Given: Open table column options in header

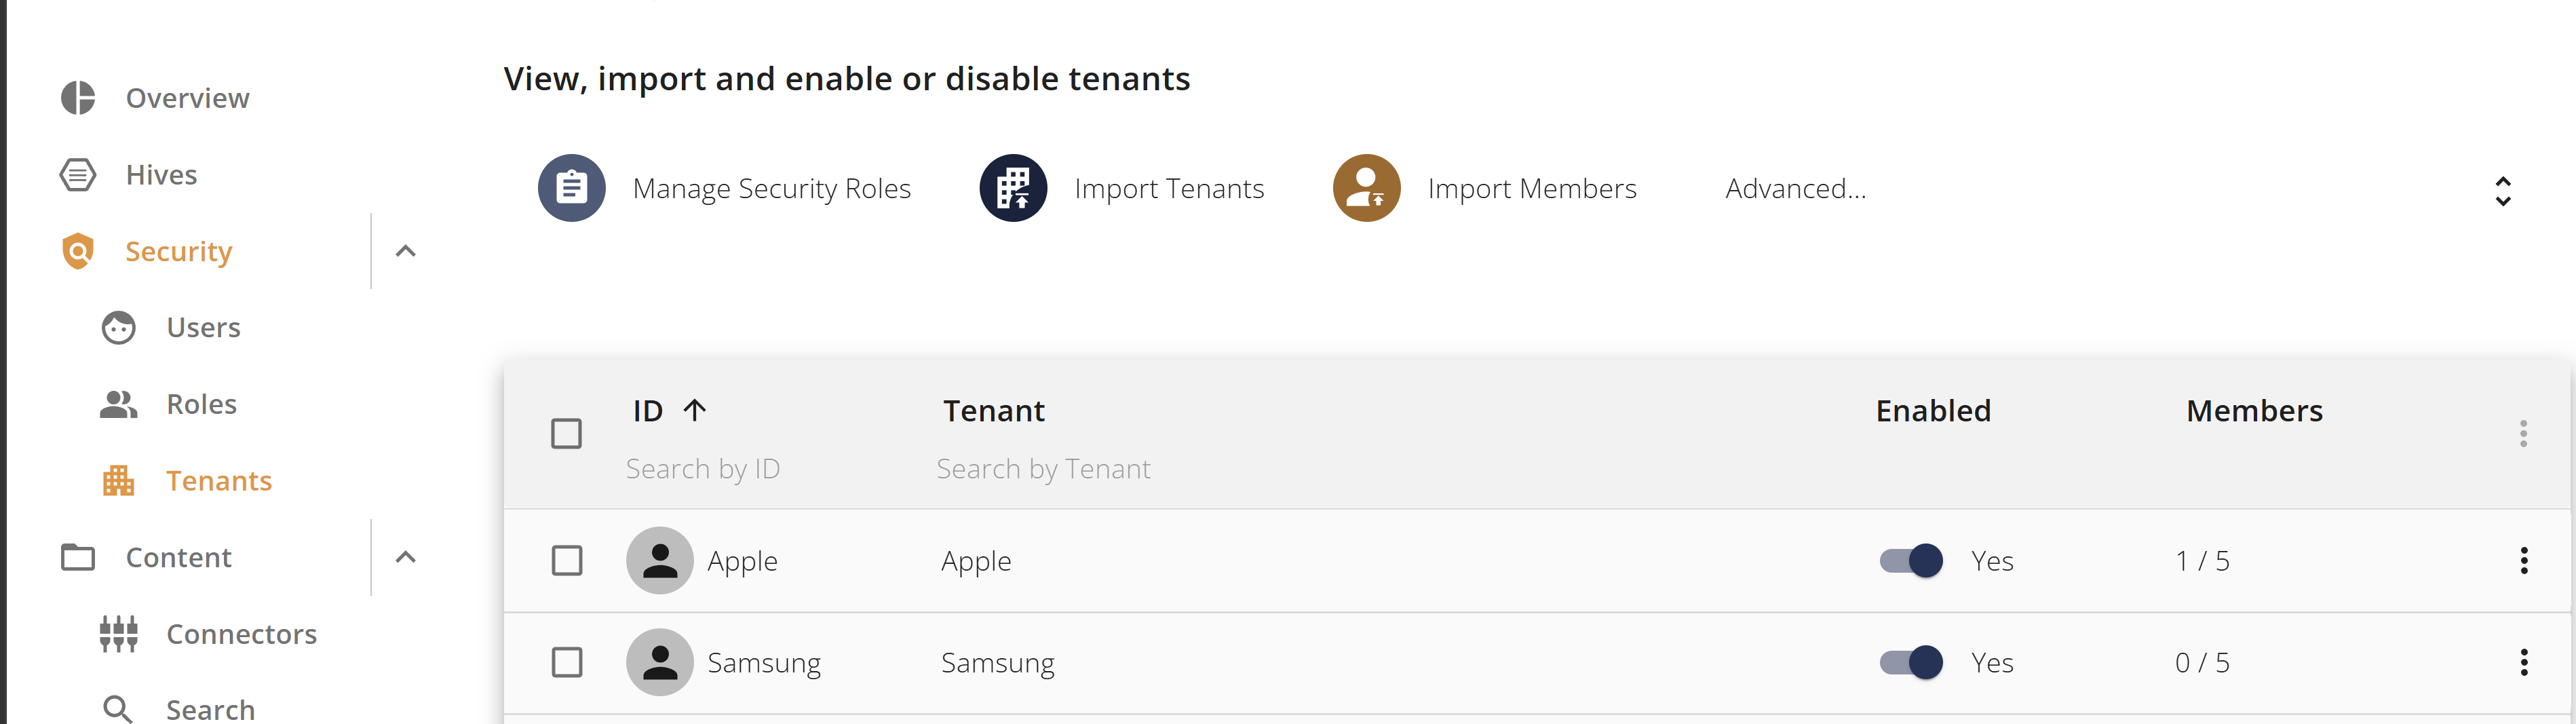Looking at the screenshot, I should point(2523,434).
